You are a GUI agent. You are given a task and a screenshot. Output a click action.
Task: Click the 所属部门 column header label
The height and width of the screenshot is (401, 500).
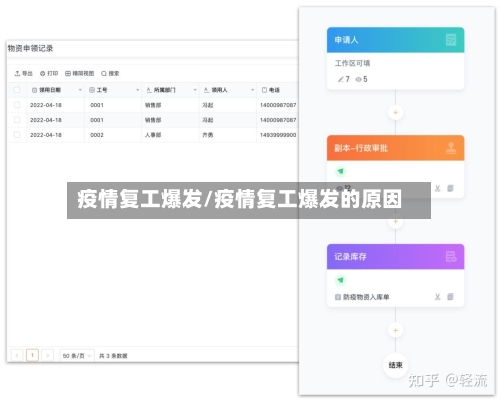coord(165,90)
